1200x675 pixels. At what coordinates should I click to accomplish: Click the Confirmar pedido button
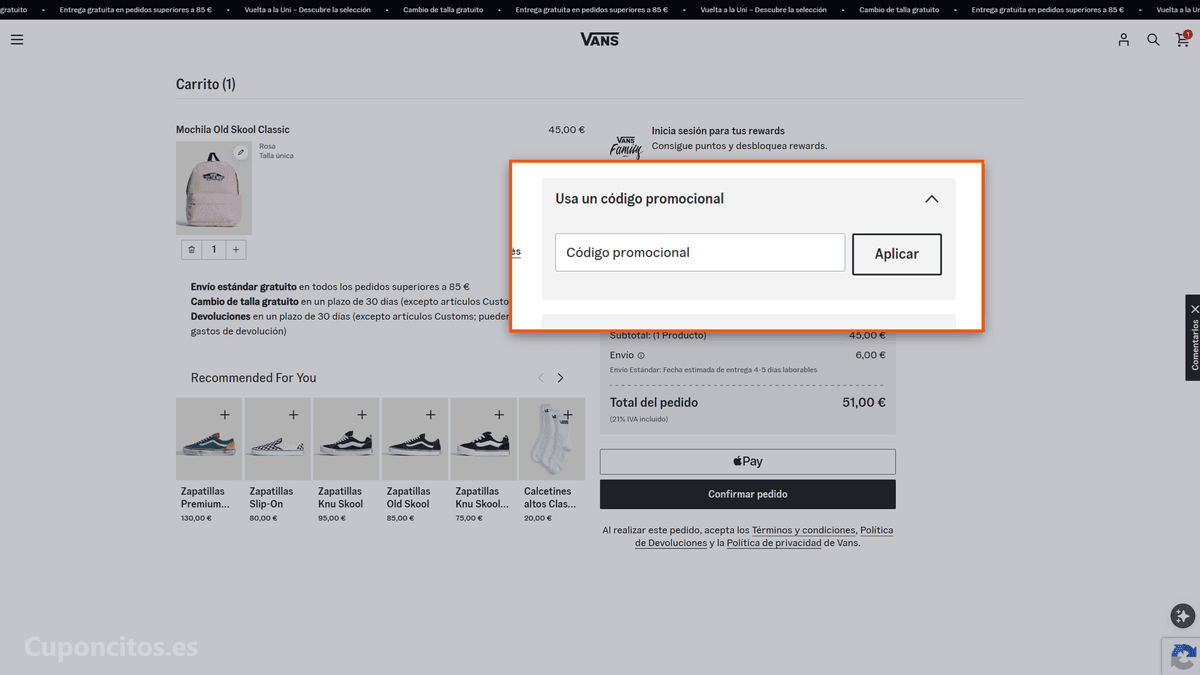tap(748, 494)
